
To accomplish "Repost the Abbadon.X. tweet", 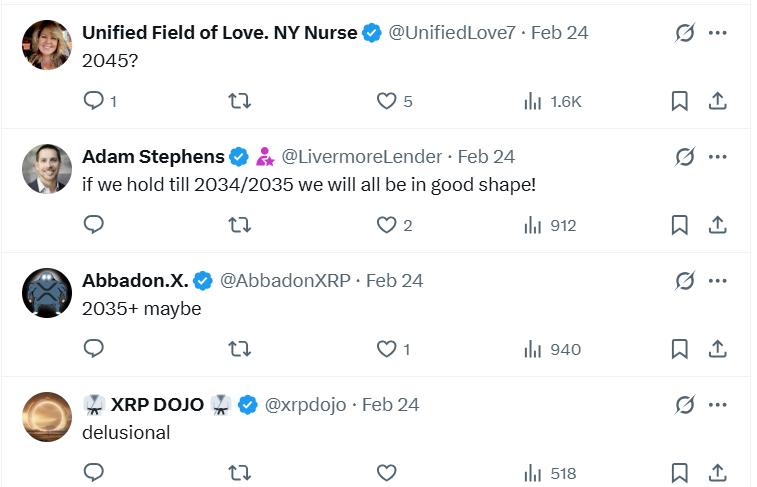I will point(239,349).
